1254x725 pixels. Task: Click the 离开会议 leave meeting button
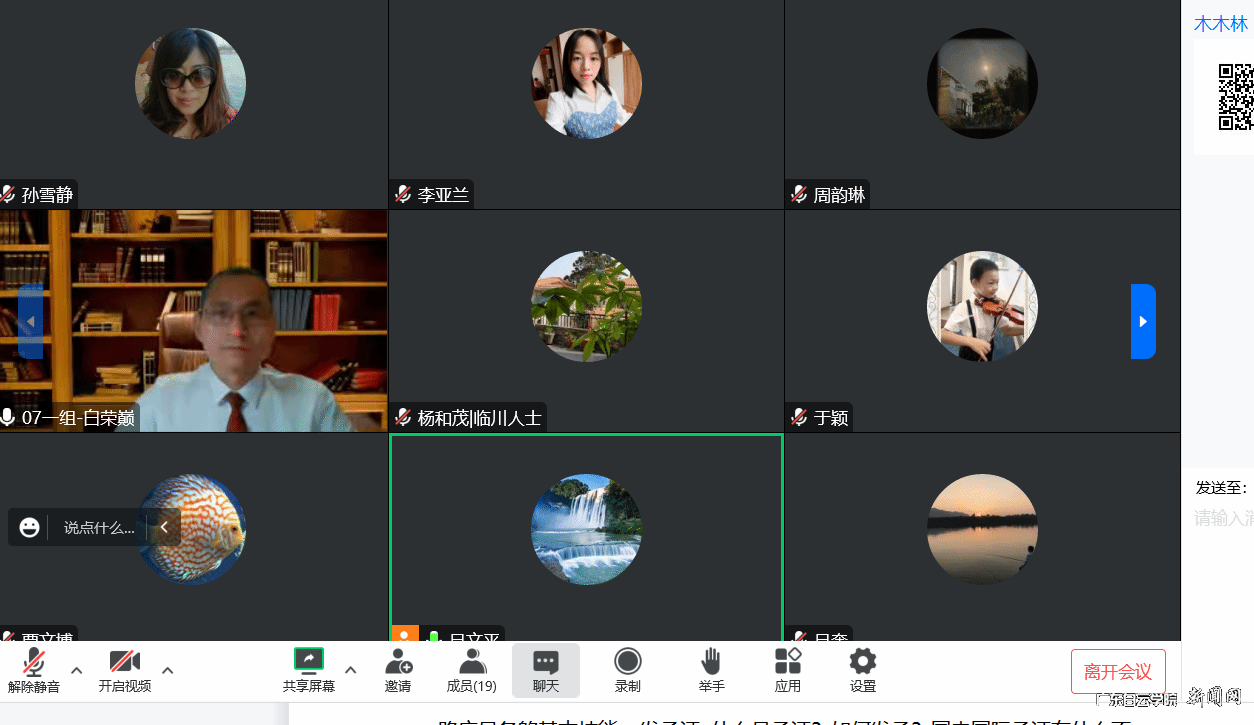[1117, 672]
